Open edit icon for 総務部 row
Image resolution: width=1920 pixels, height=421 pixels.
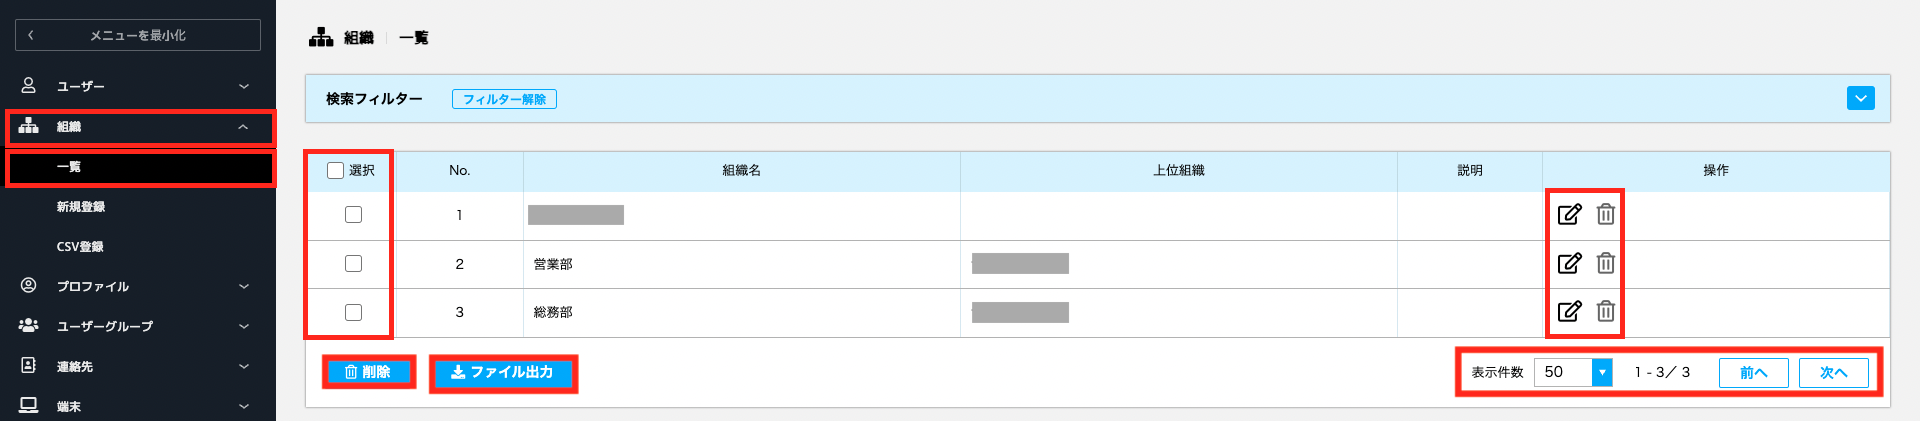click(1569, 311)
